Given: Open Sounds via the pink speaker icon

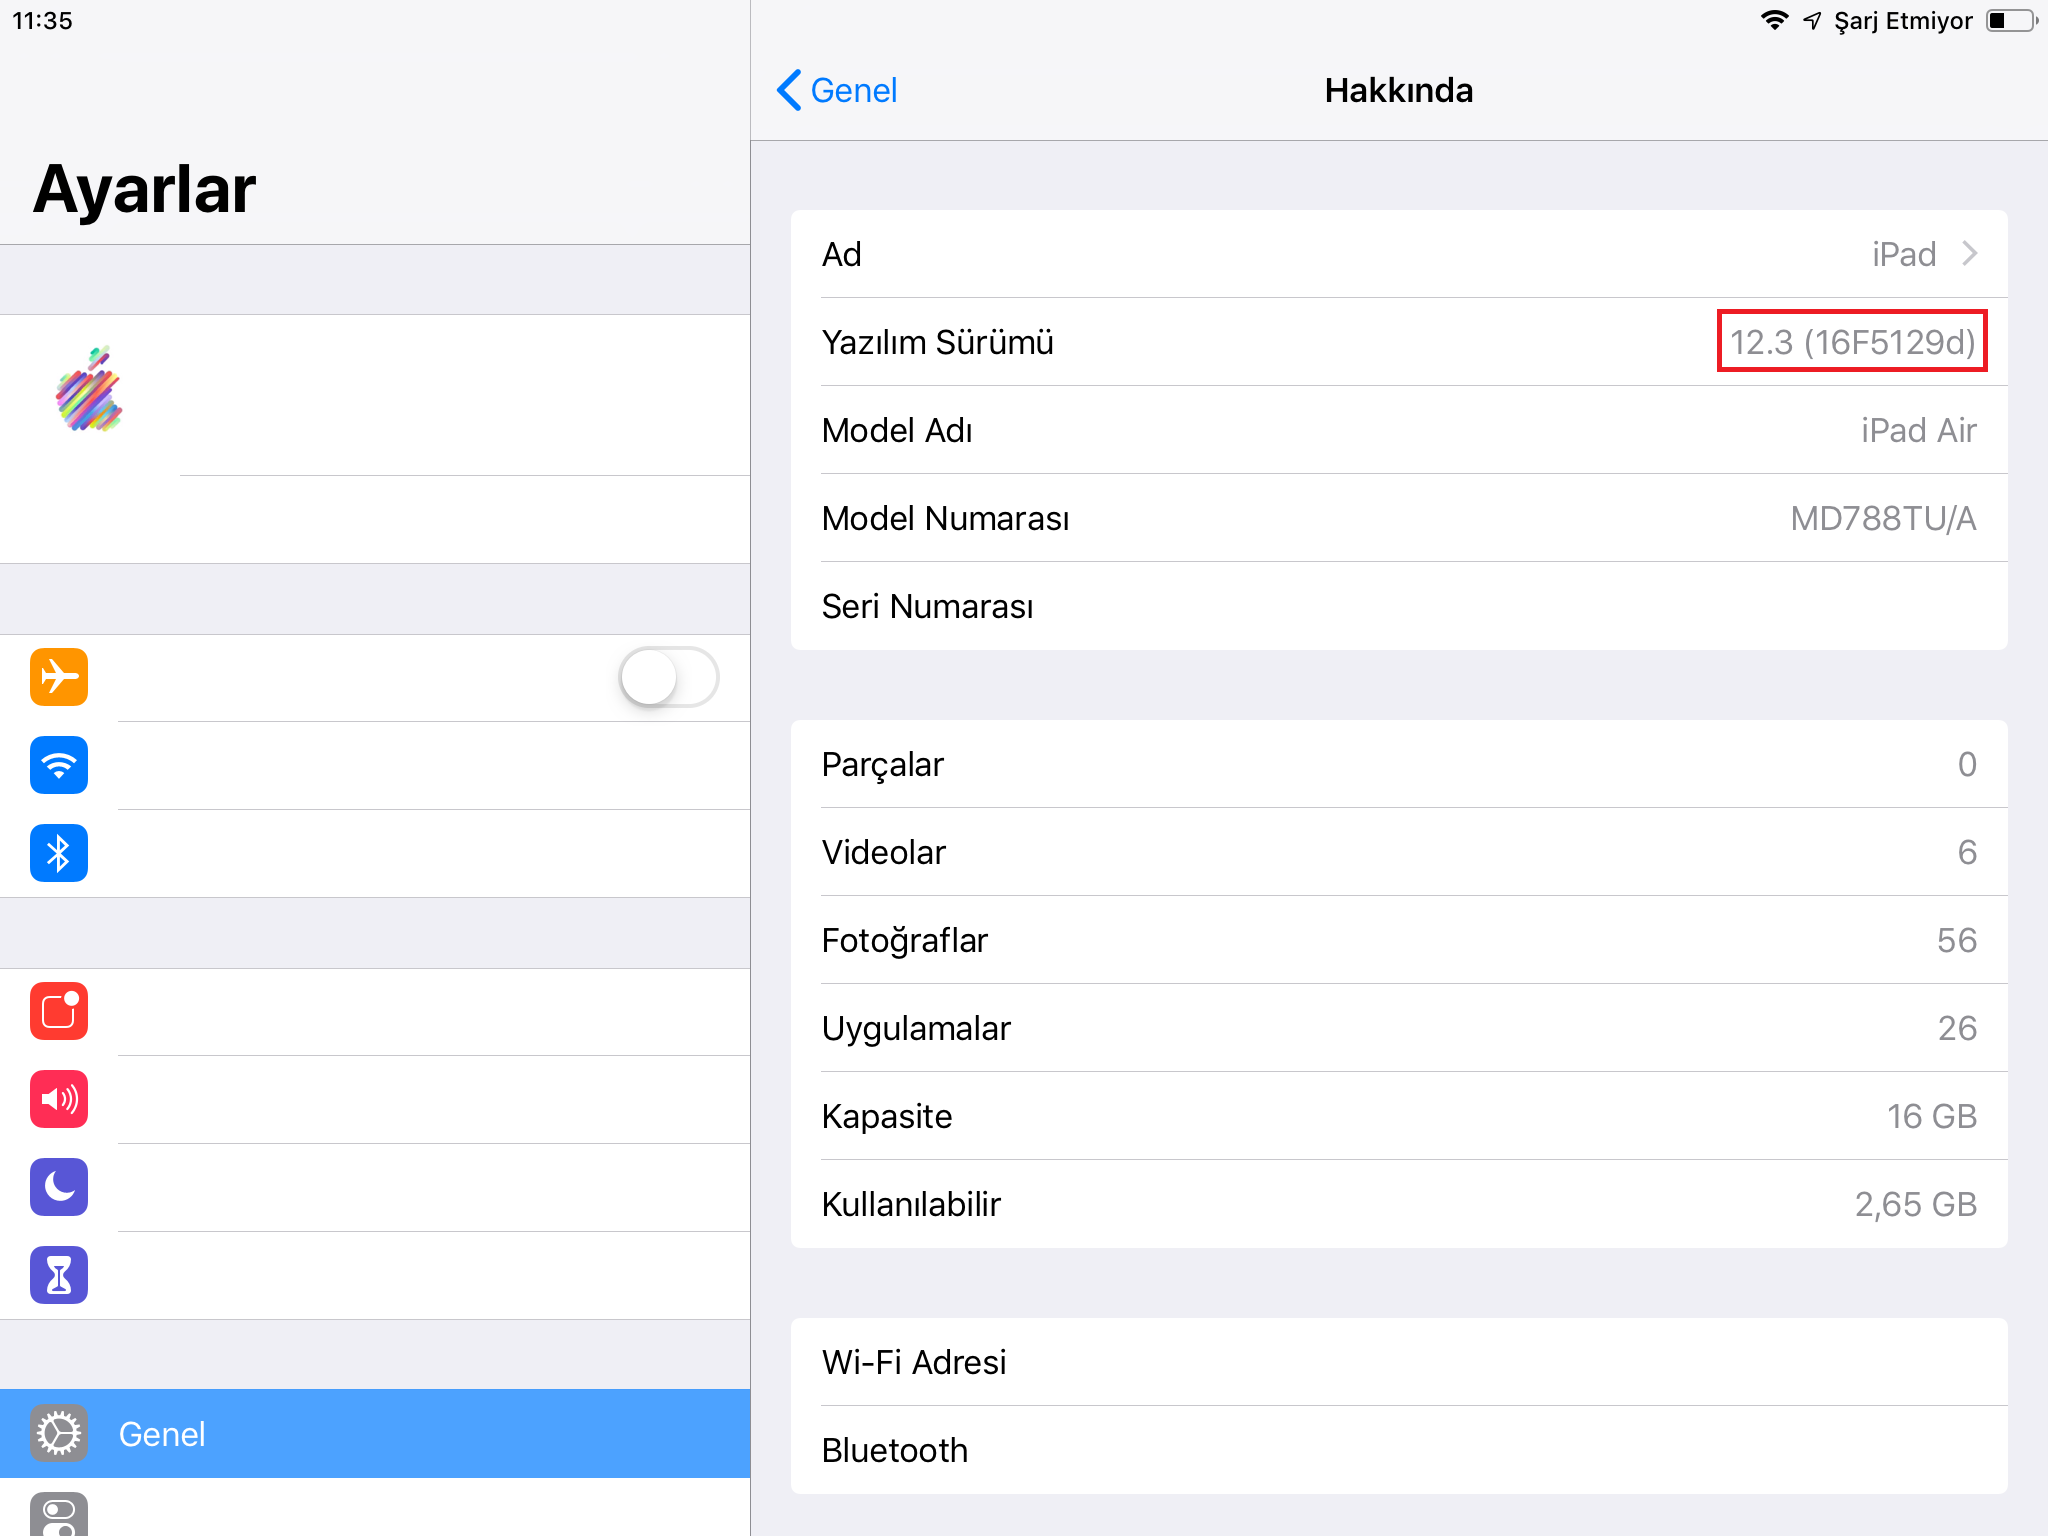Looking at the screenshot, I should pos(59,1099).
